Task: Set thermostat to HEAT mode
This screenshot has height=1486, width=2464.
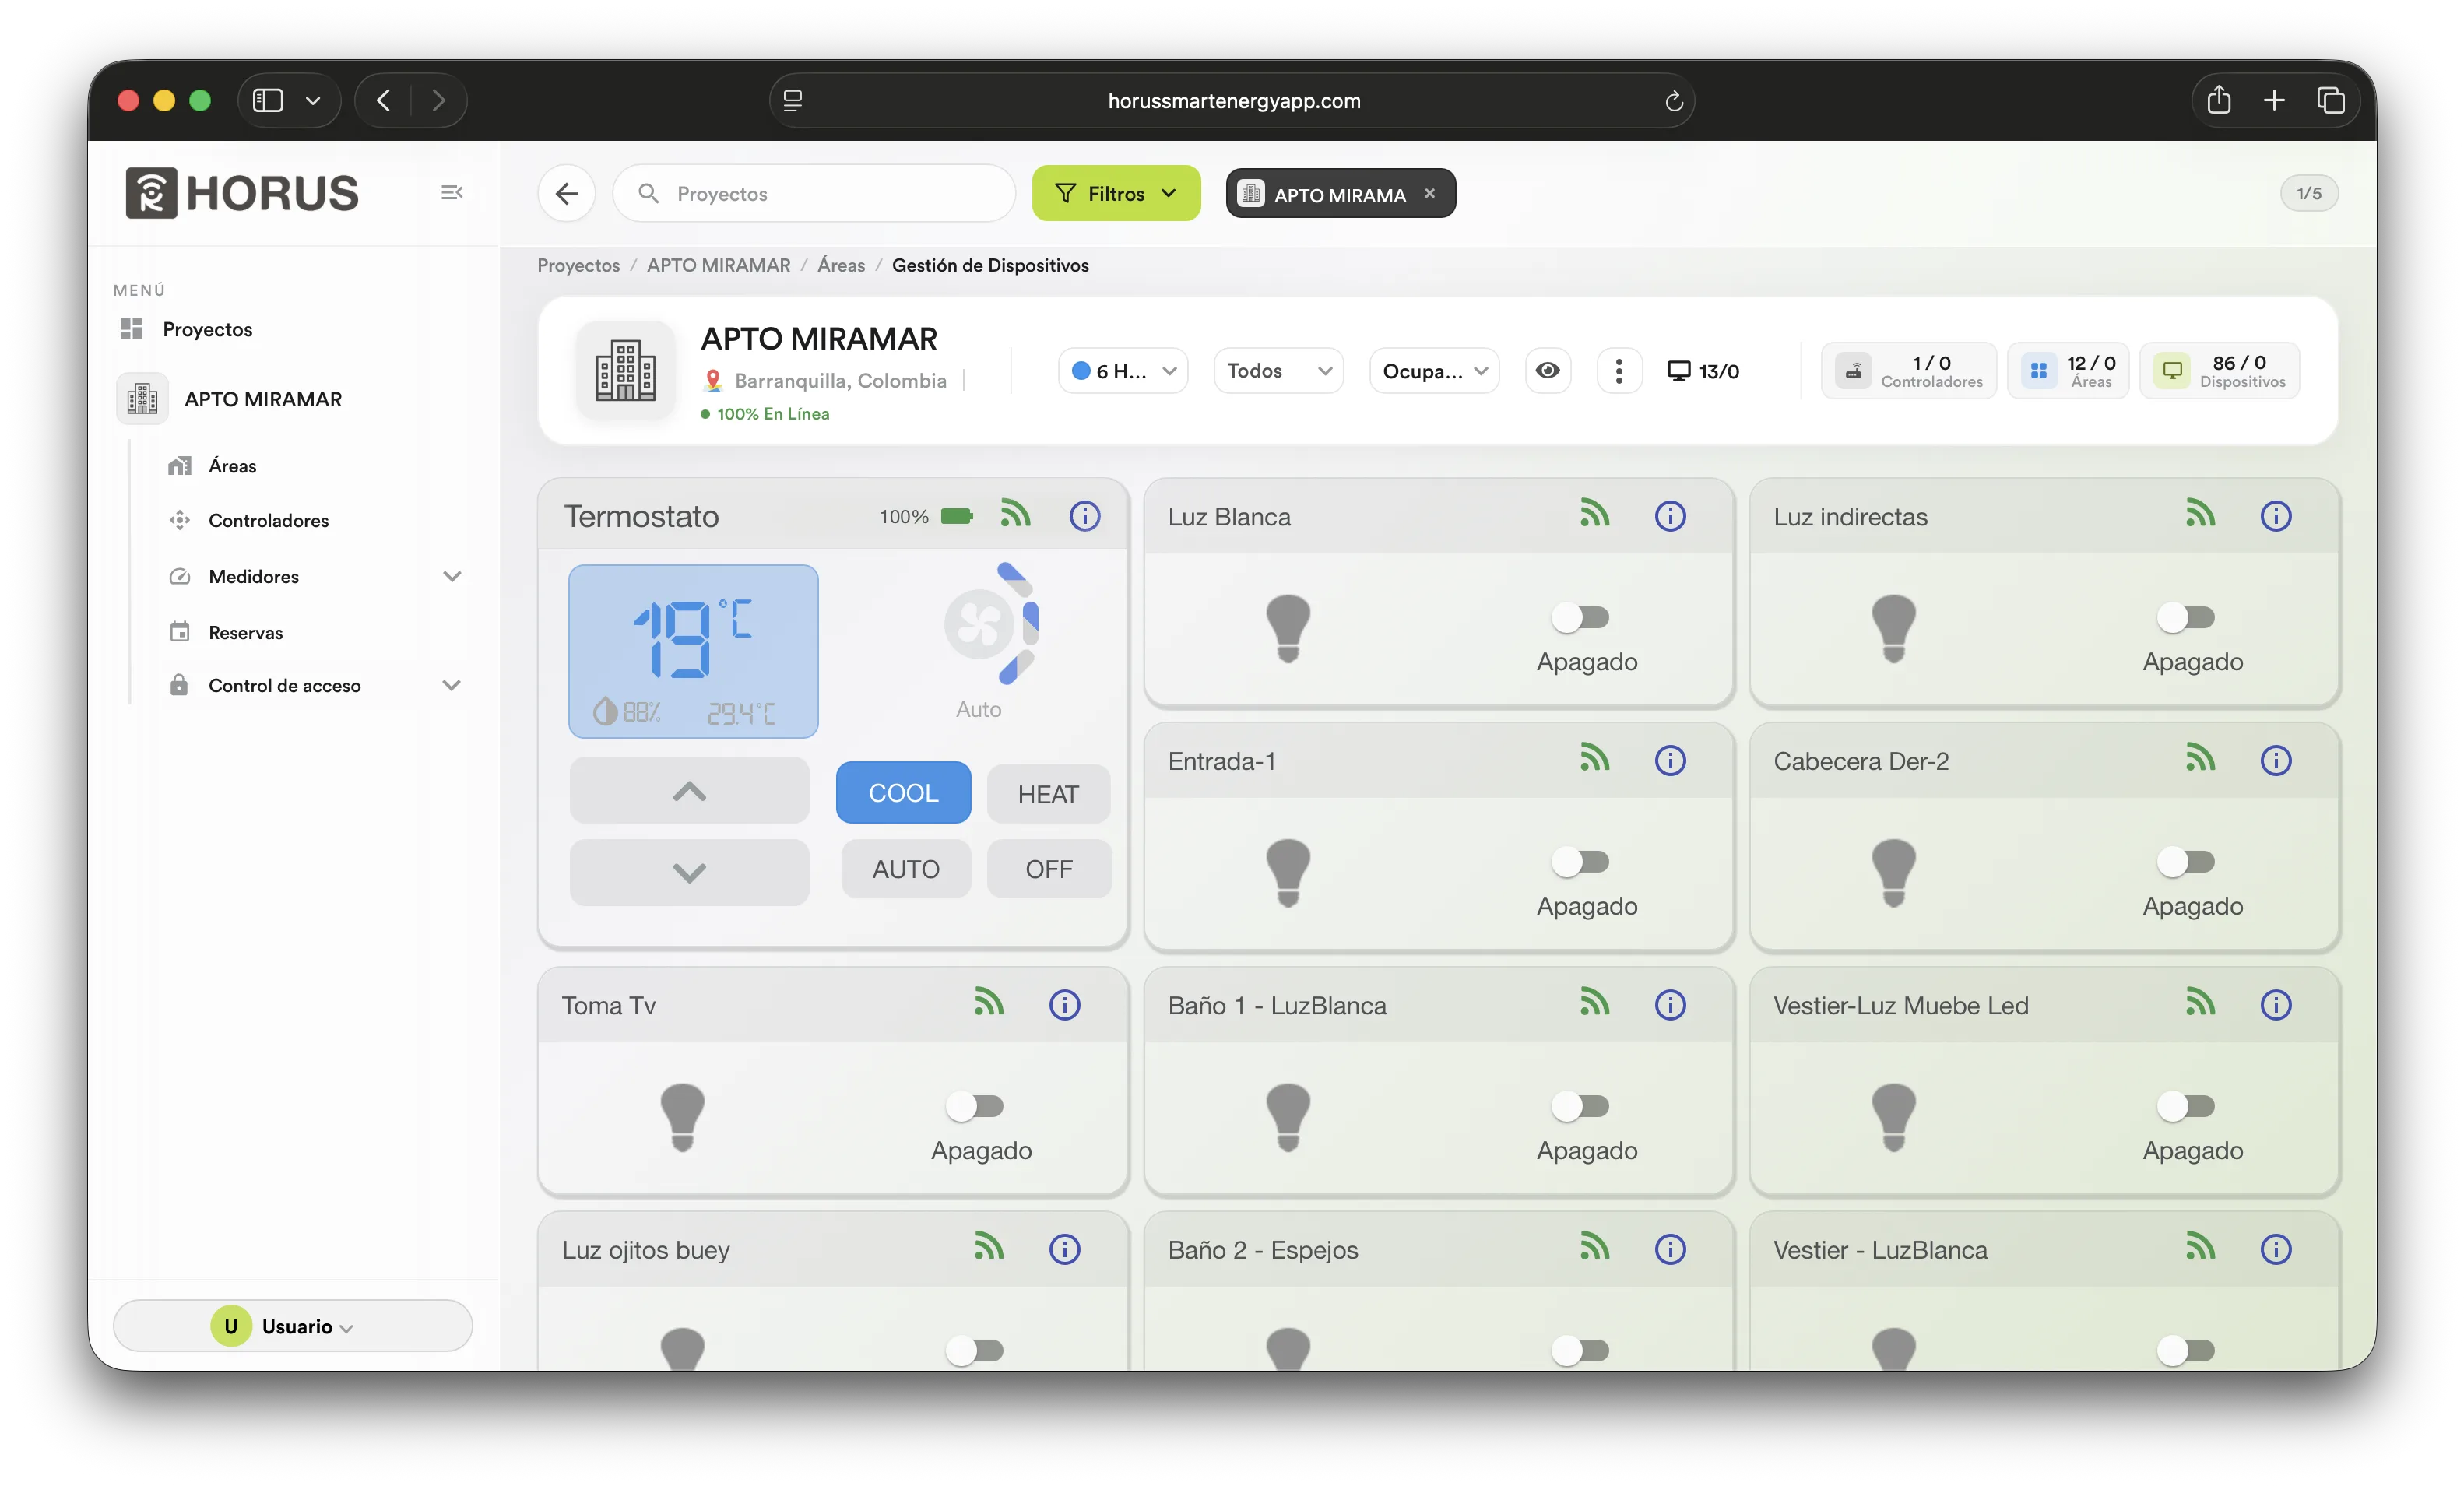Action: pos(1048,794)
